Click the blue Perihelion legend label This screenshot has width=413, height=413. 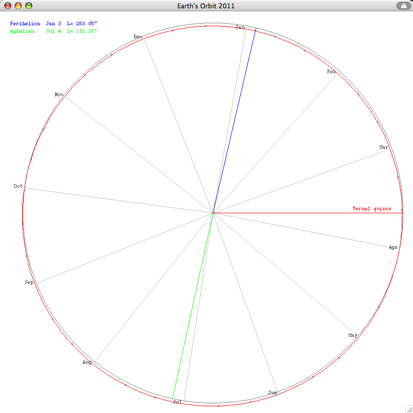(25, 24)
